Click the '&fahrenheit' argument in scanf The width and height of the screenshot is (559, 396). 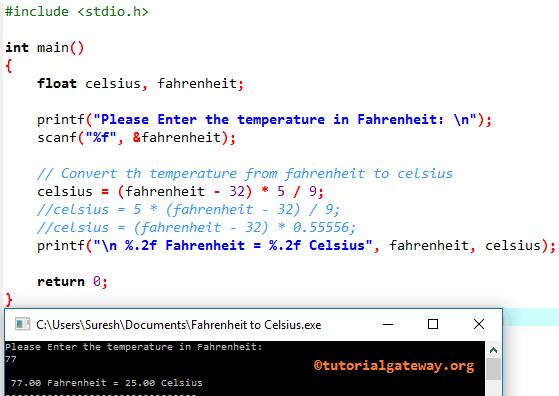(x=177, y=137)
